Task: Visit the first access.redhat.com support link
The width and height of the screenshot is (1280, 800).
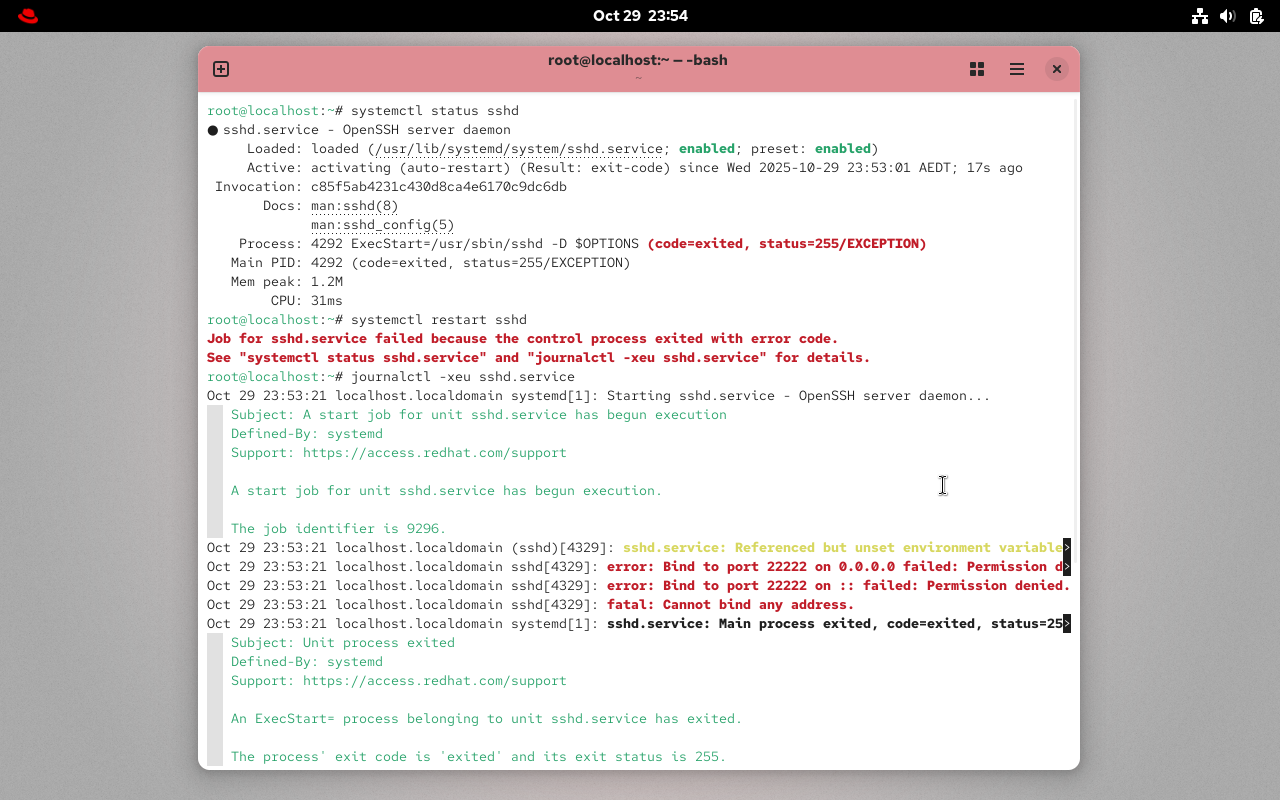Action: (435, 452)
